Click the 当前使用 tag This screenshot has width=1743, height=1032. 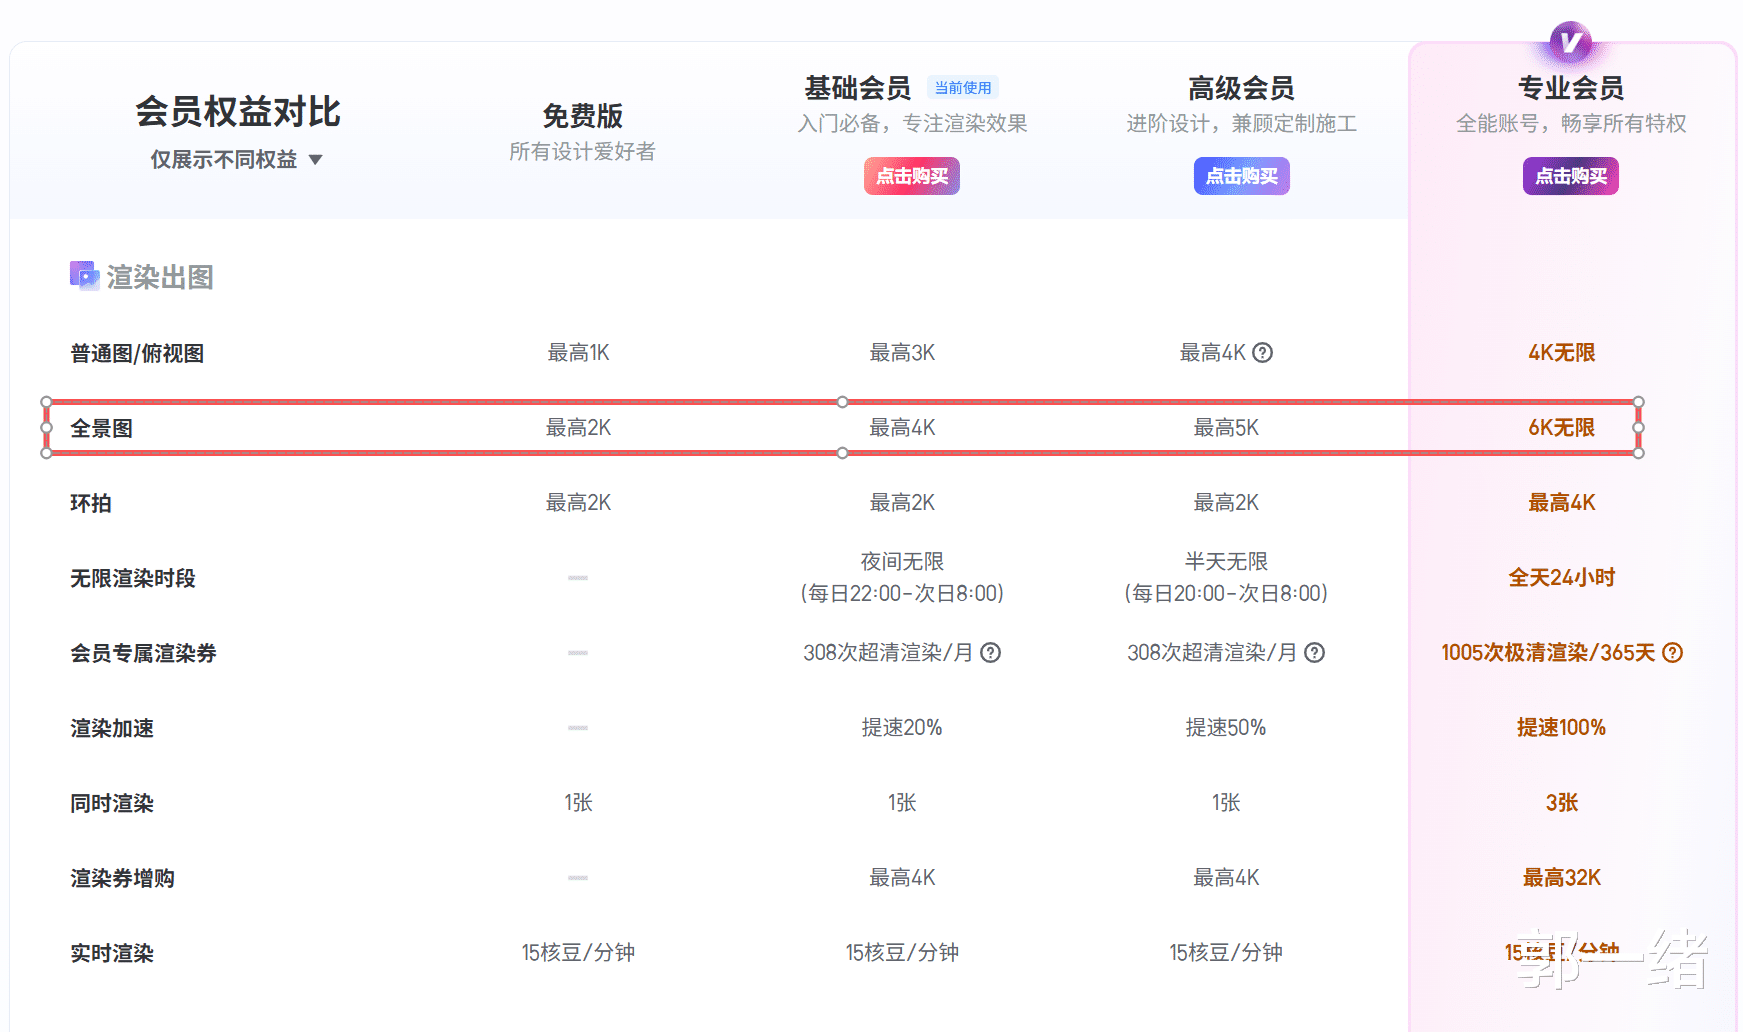(963, 88)
